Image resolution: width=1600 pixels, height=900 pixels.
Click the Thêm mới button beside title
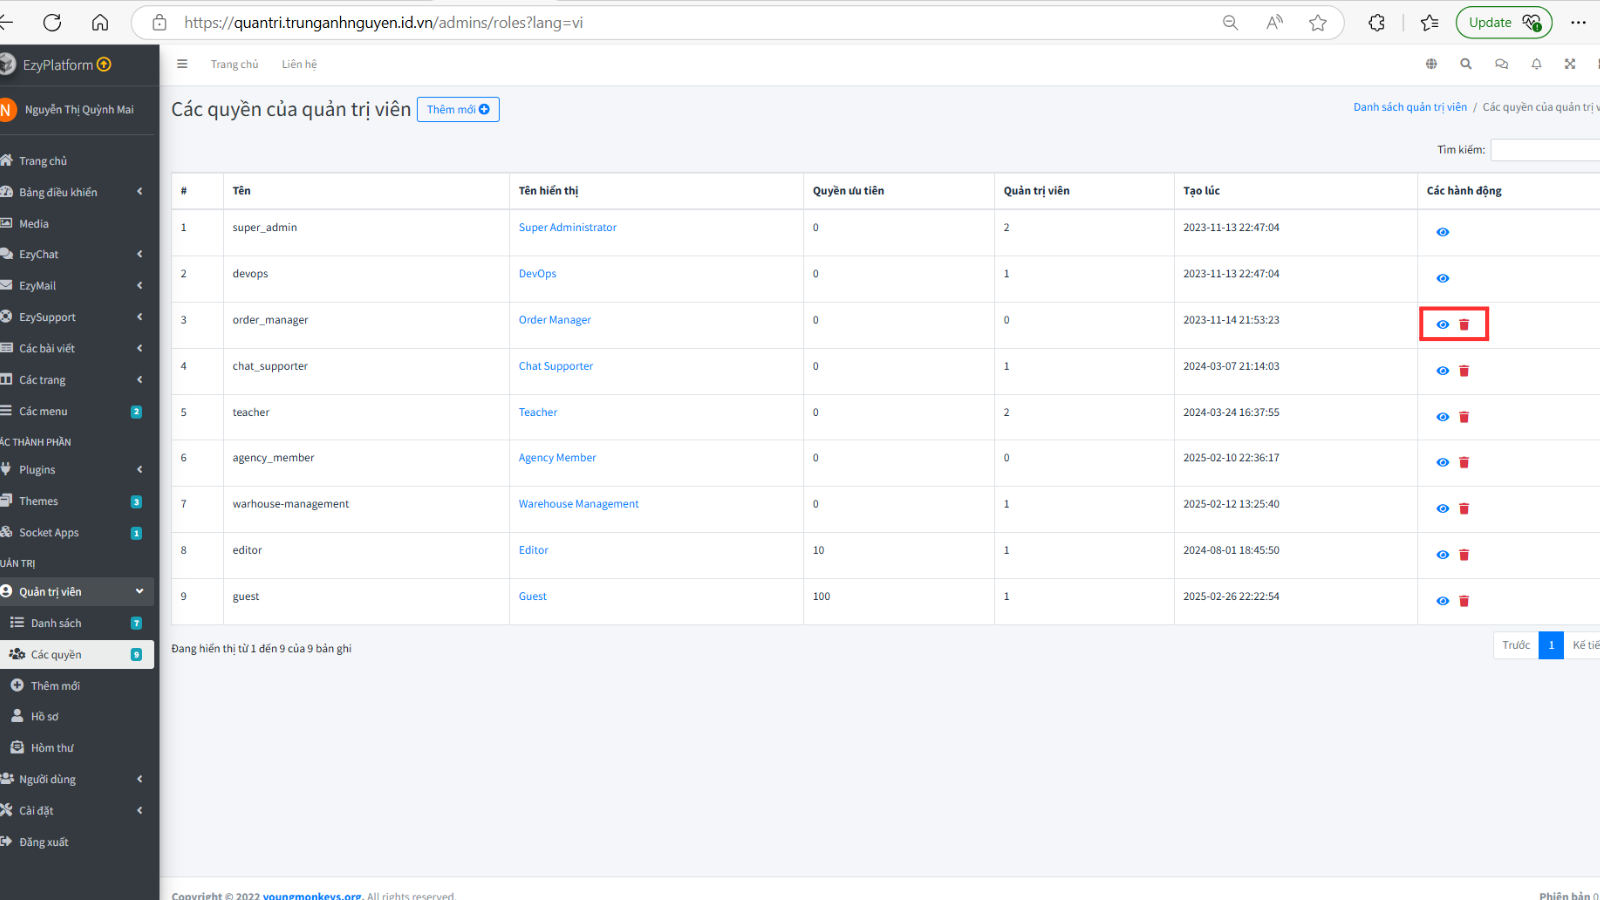click(458, 109)
